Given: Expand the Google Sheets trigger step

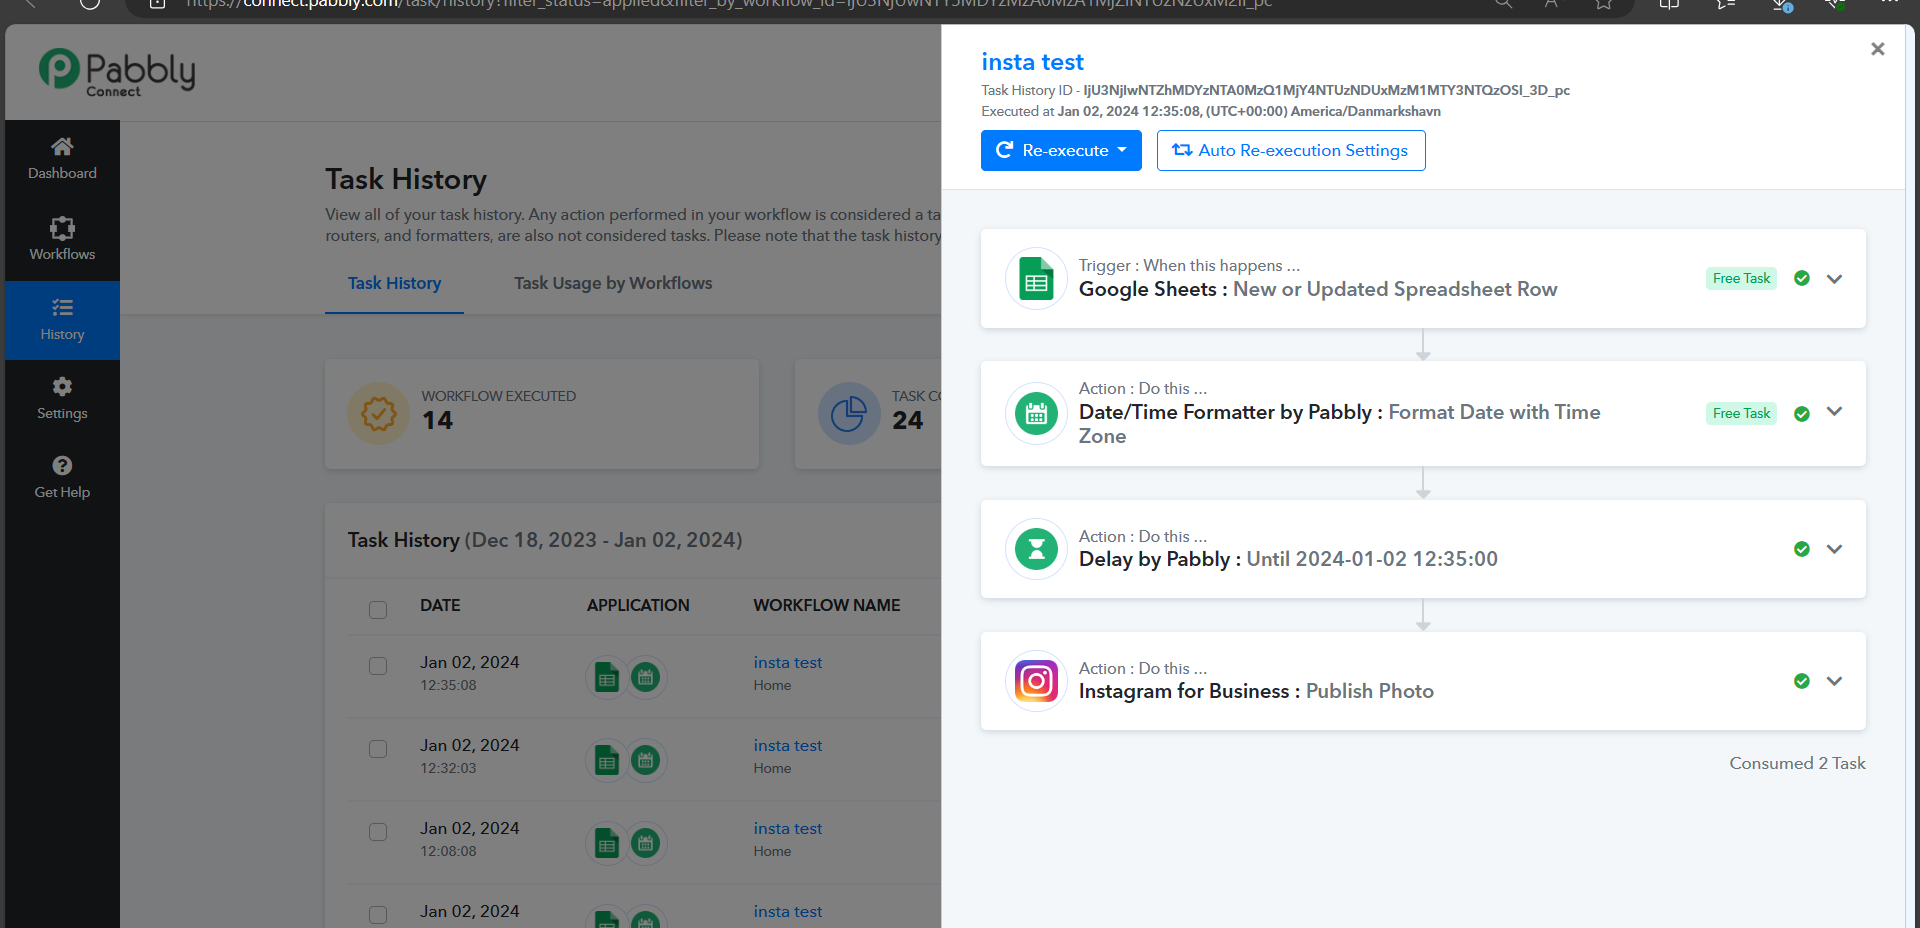Looking at the screenshot, I should [x=1834, y=279].
